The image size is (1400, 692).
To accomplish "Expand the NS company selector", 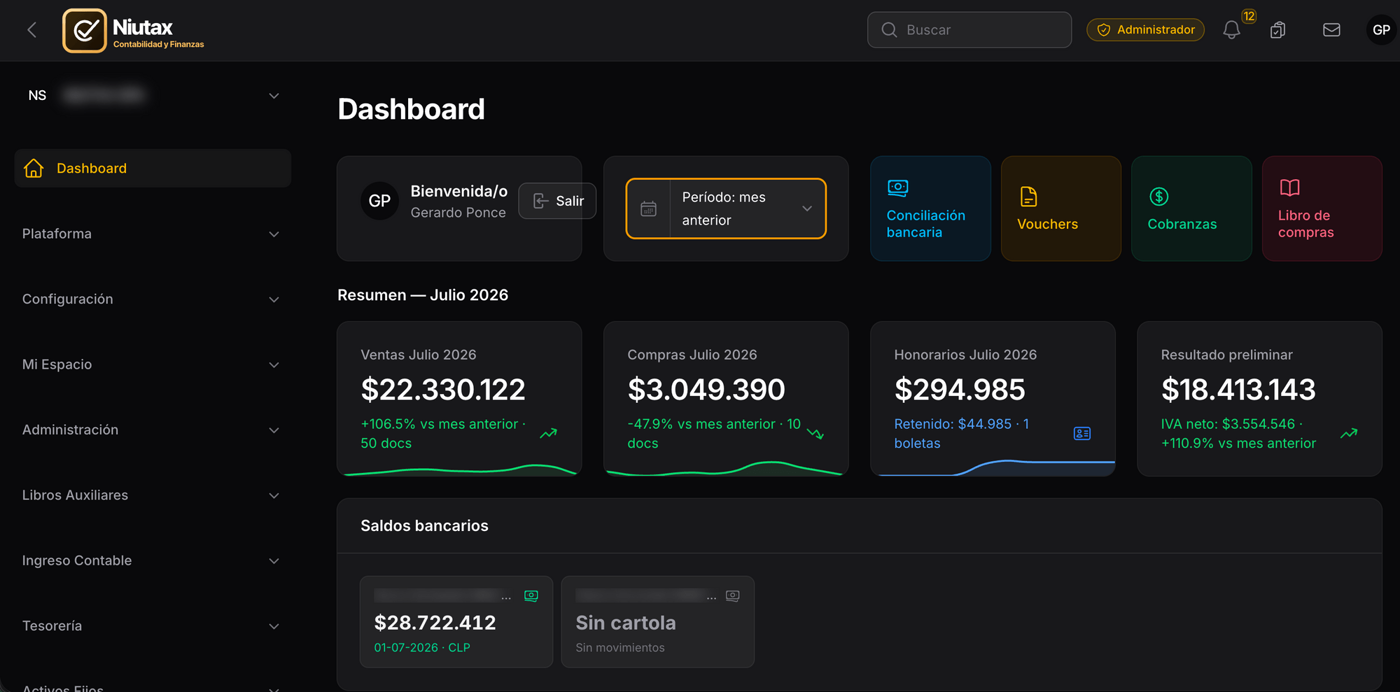I will click(153, 96).
